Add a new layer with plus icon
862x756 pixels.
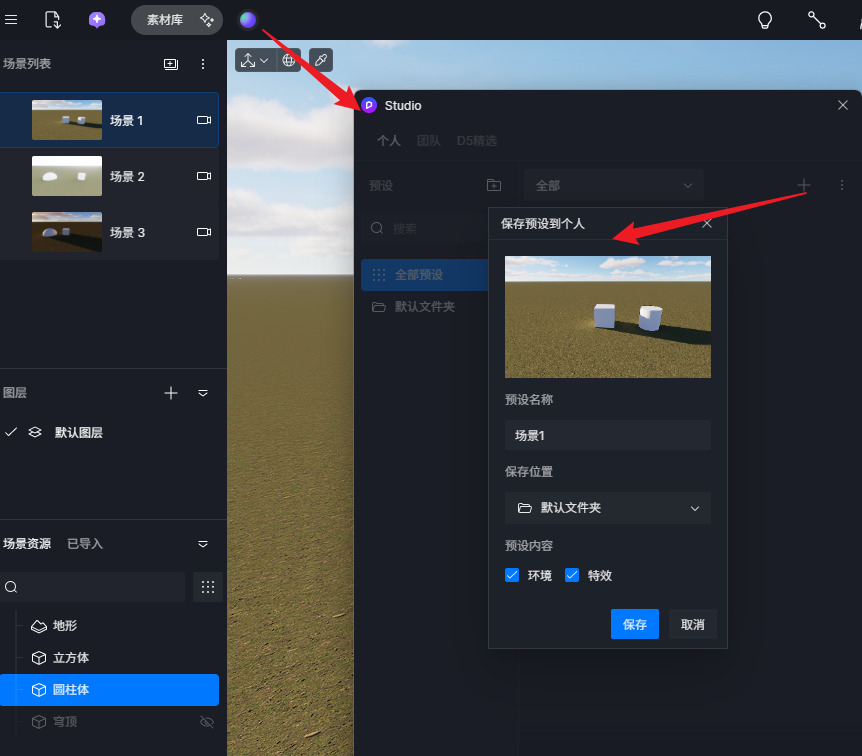171,393
